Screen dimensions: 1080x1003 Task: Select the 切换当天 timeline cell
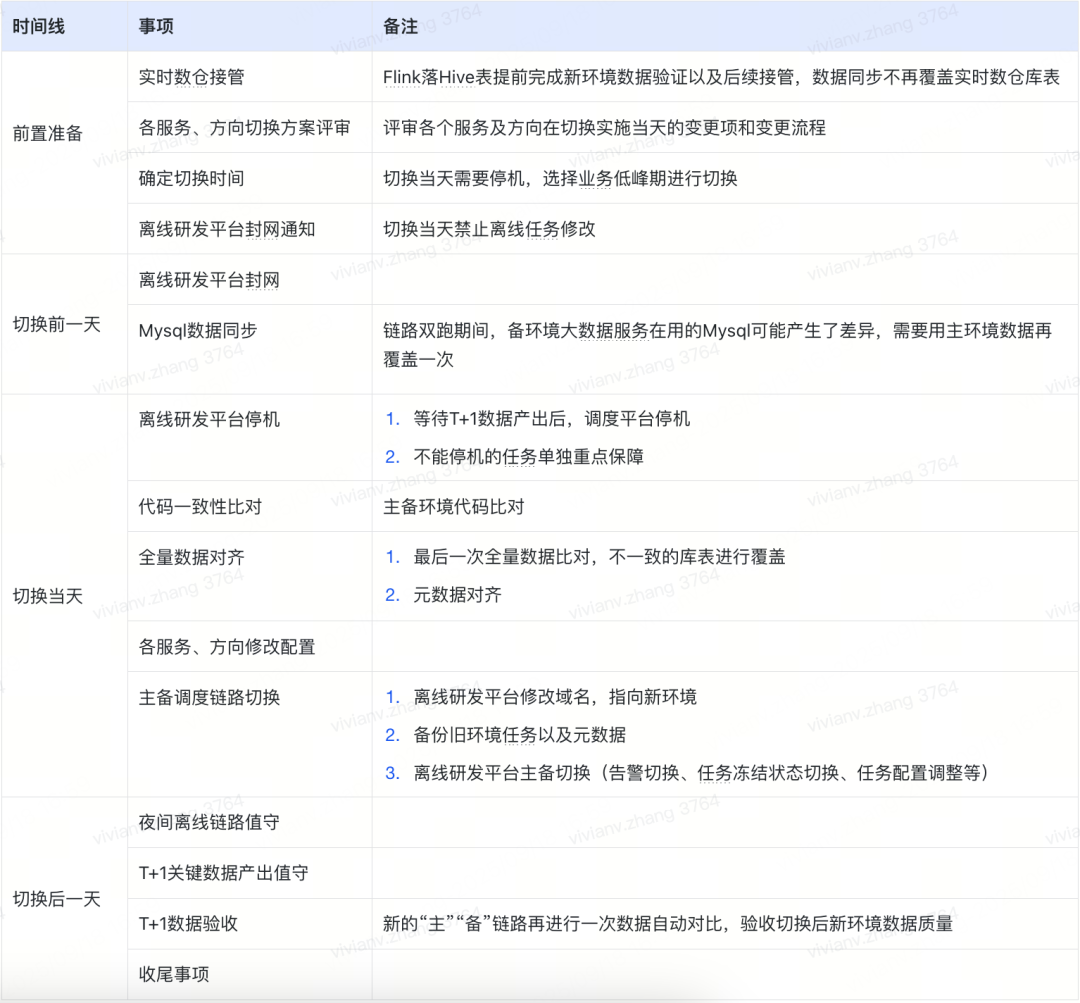point(47,596)
